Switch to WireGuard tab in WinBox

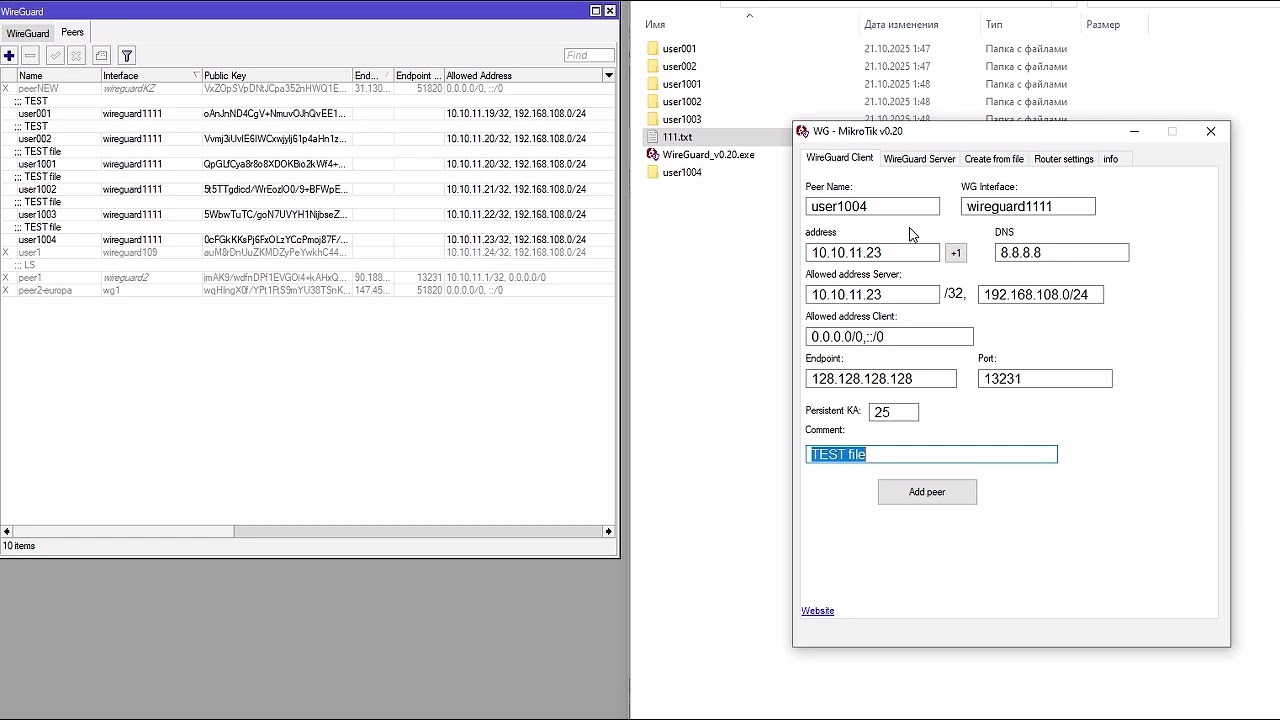(28, 33)
